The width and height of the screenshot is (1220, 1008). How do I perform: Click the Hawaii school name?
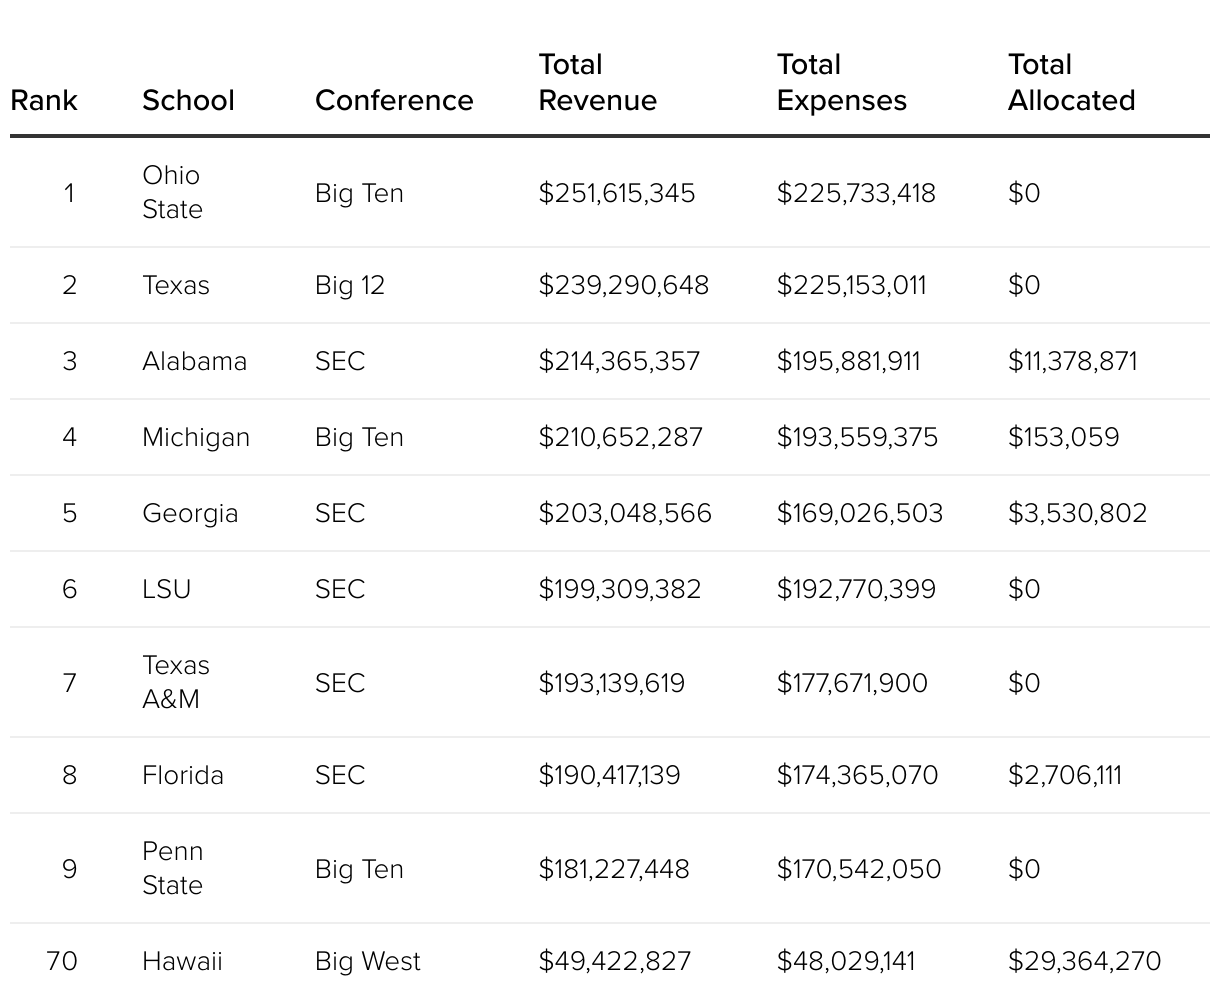[x=182, y=961]
